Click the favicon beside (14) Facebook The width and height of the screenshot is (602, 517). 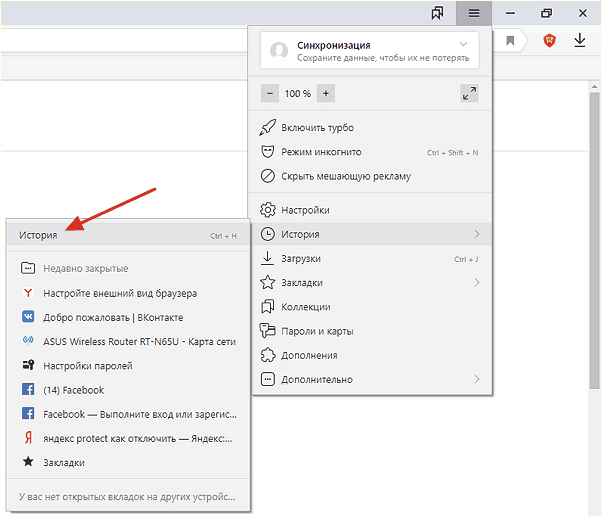pos(28,389)
